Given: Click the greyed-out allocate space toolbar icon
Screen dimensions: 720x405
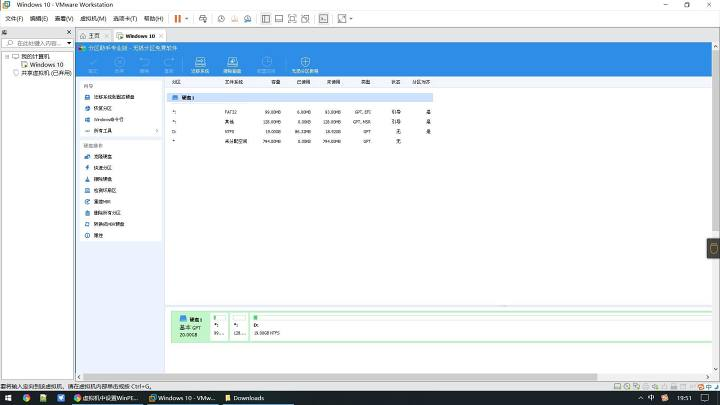Looking at the screenshot, I should pos(266,65).
